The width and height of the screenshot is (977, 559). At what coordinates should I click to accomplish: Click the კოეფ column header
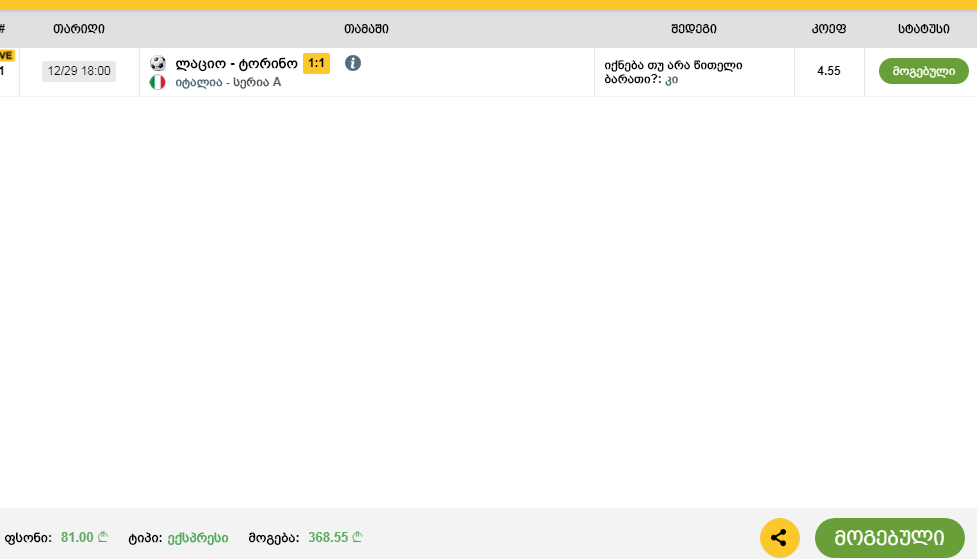click(x=829, y=29)
